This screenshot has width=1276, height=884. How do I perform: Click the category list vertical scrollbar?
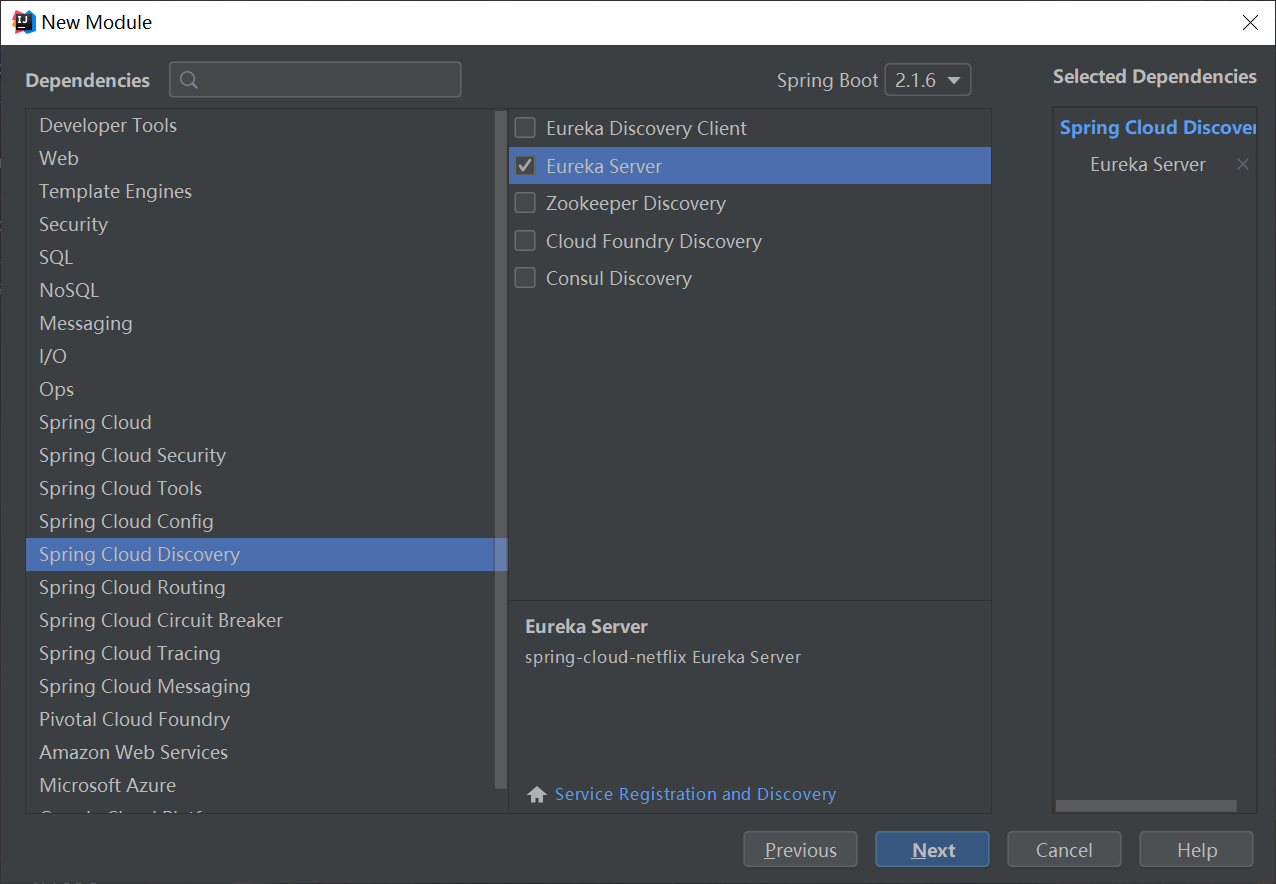click(501, 450)
